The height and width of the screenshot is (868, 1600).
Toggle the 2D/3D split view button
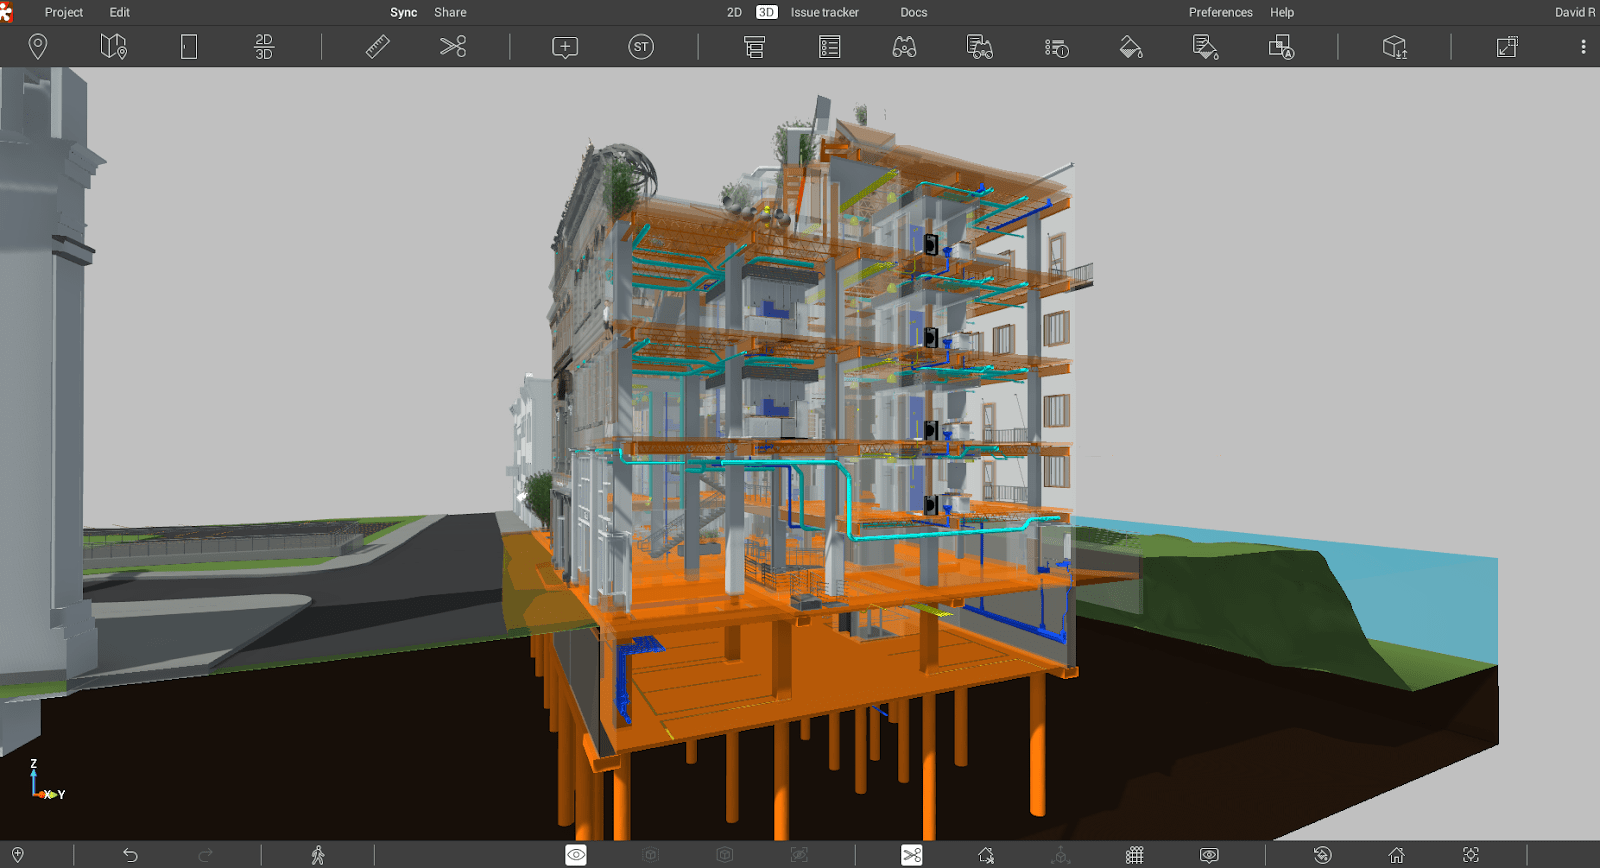(264, 46)
